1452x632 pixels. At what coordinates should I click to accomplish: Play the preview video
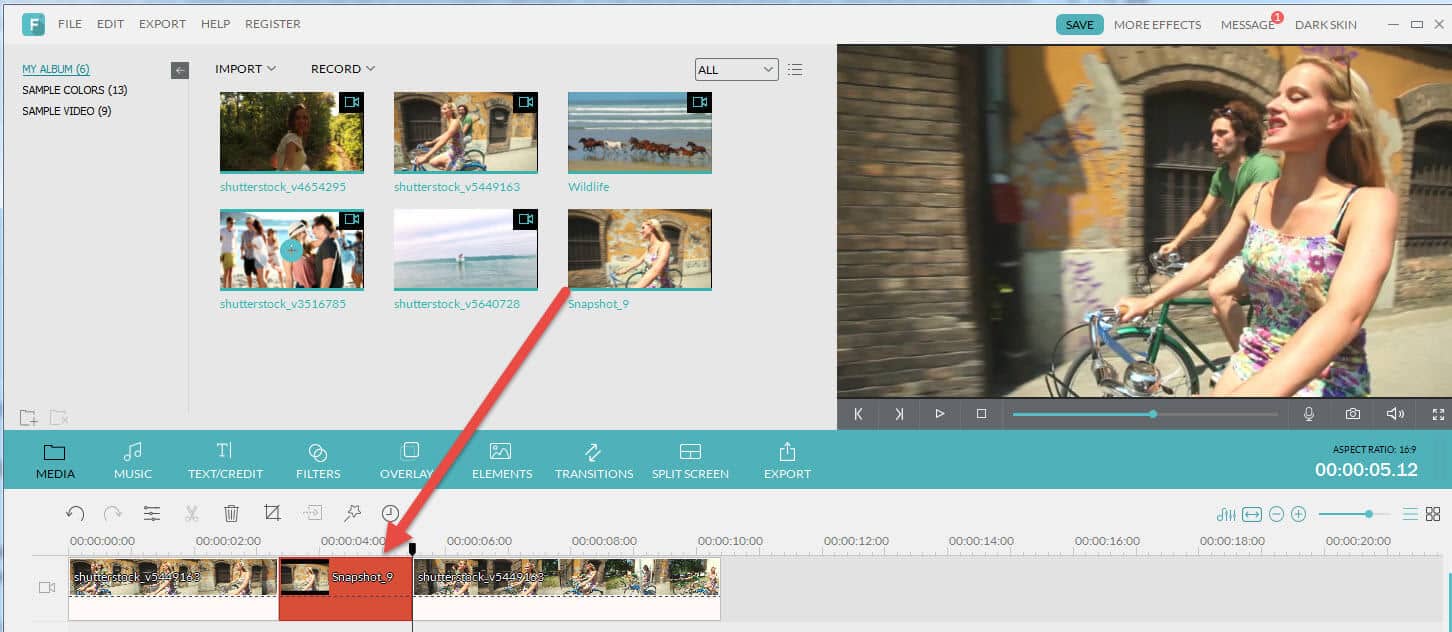940,414
